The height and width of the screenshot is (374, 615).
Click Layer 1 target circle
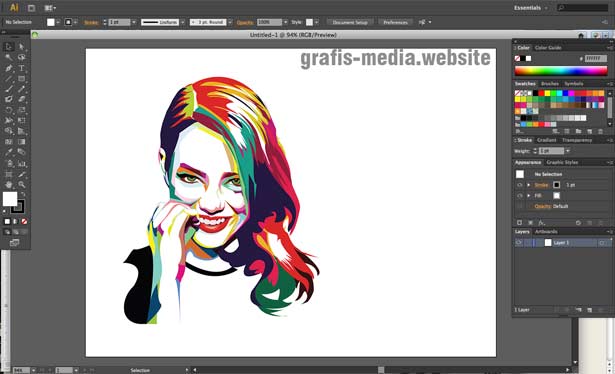[x=602, y=243]
